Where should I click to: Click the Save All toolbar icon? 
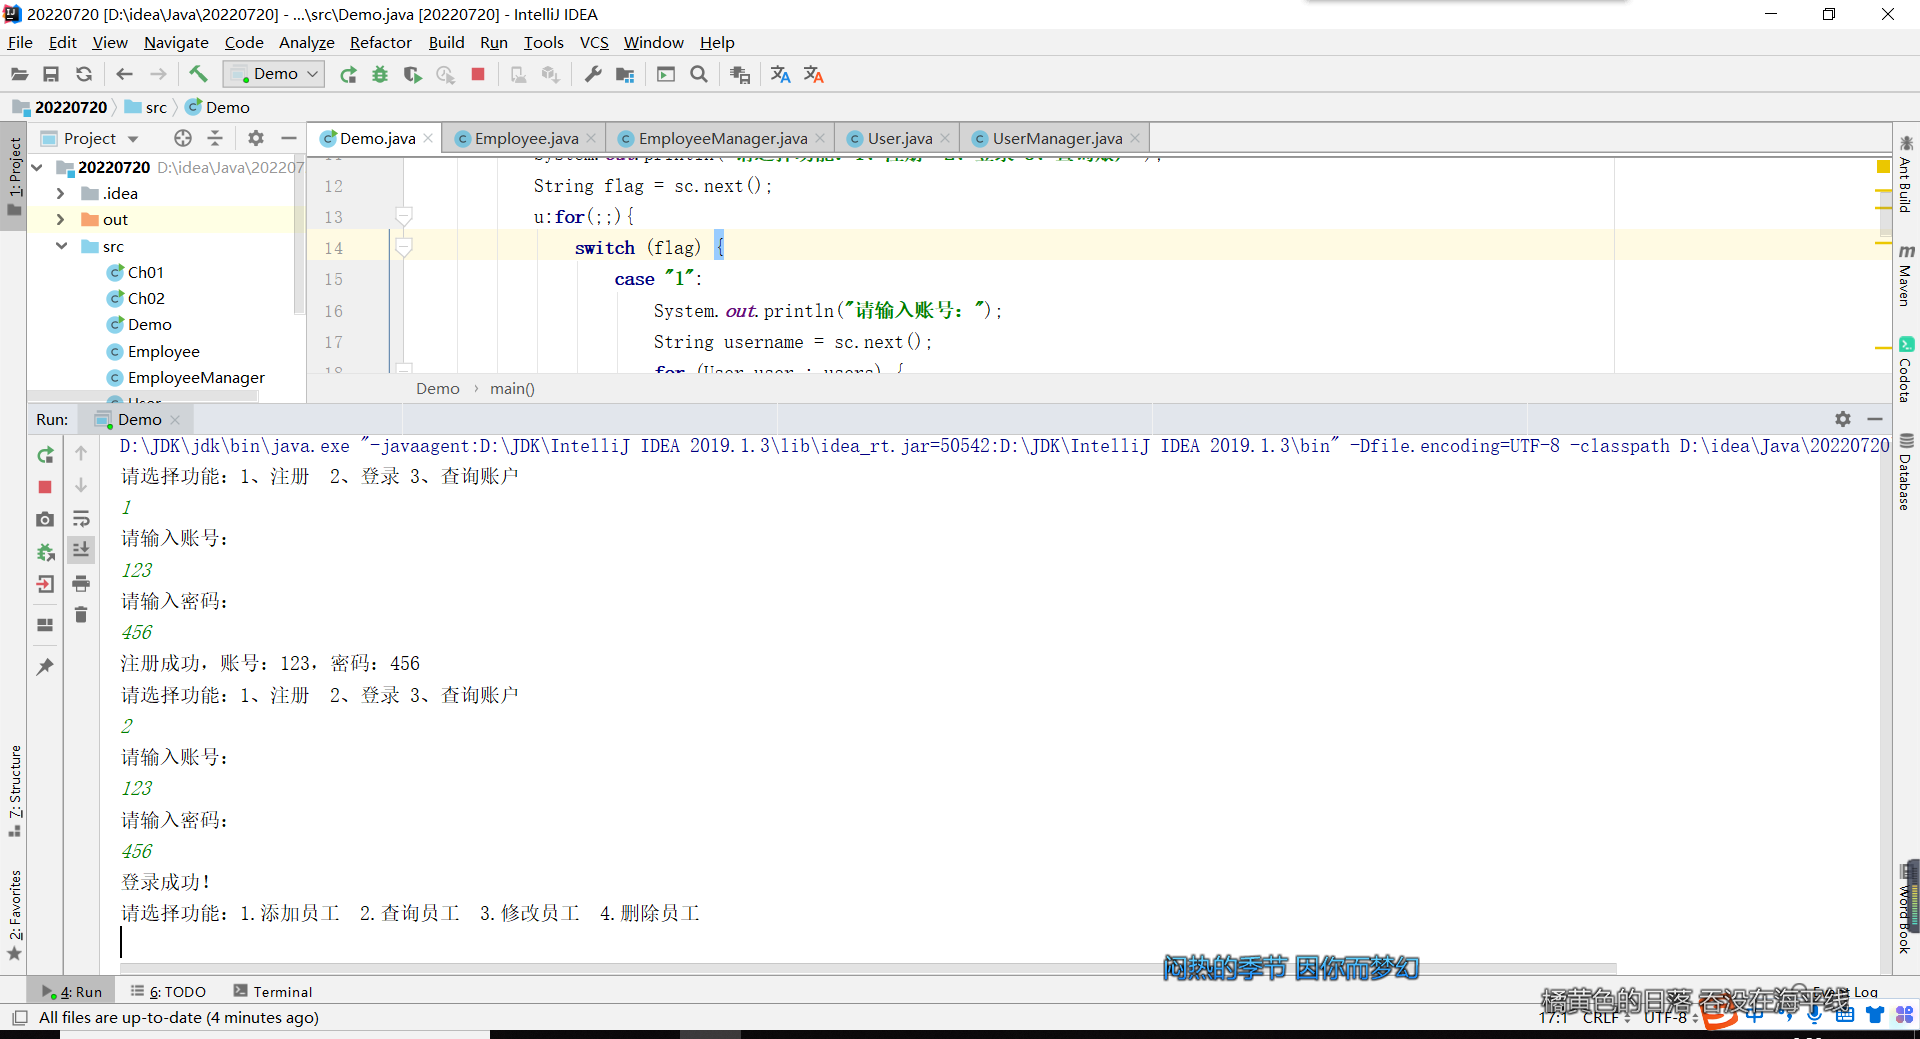click(x=51, y=74)
